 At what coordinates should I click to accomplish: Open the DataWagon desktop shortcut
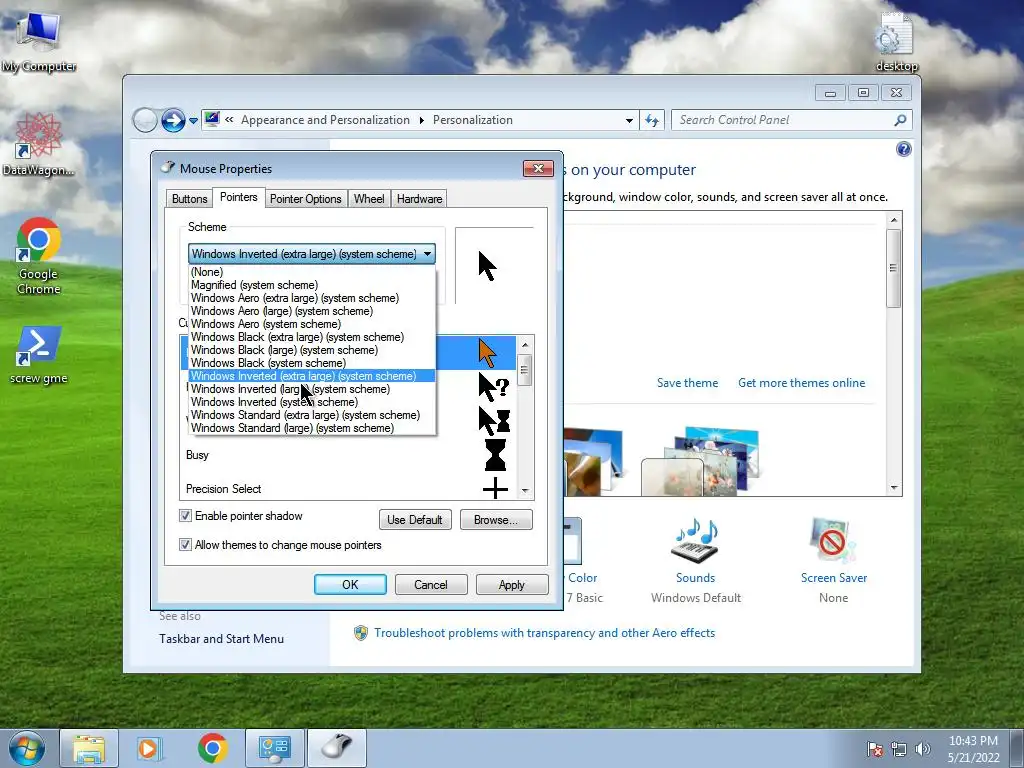click(x=38, y=144)
